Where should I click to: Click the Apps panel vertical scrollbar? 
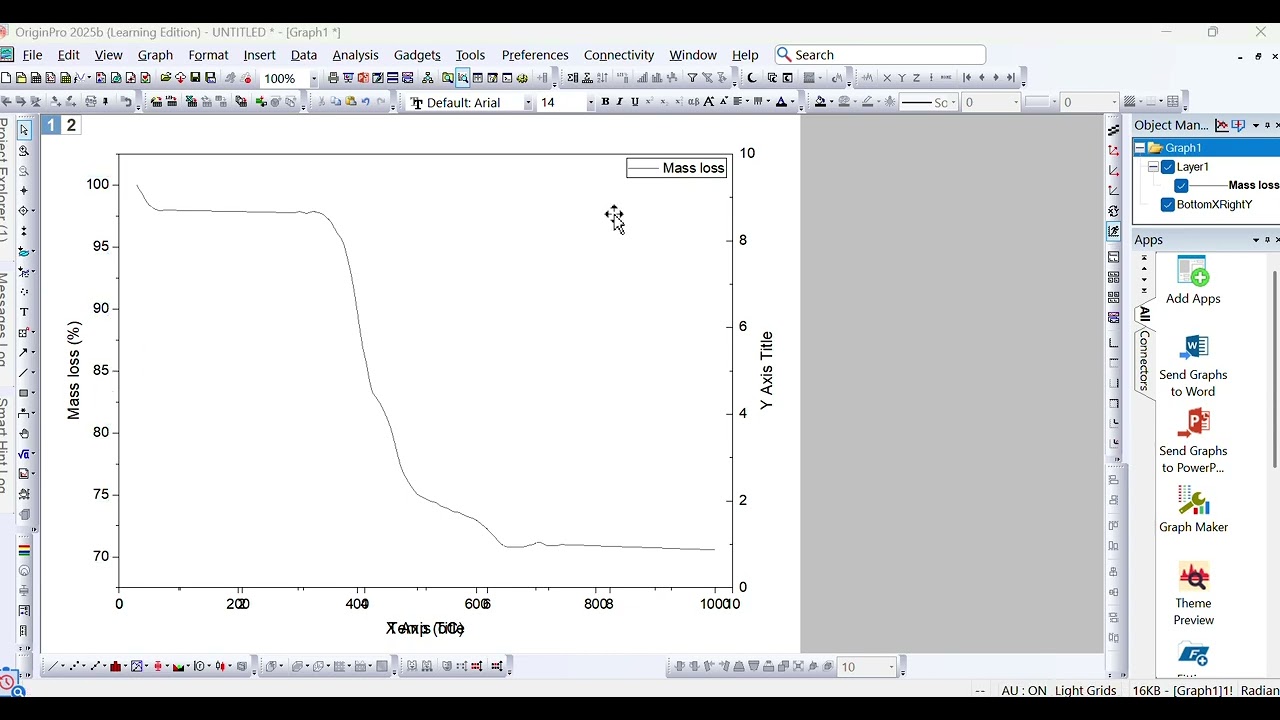coord(1275,368)
